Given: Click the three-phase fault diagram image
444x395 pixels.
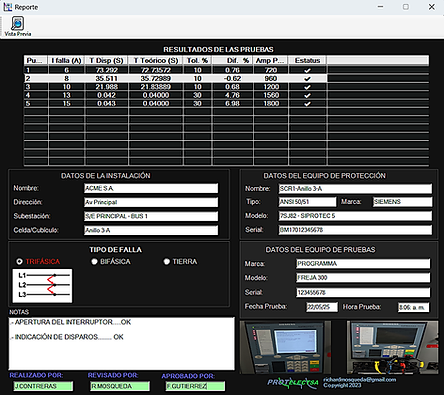Looking at the screenshot, I should (x=42, y=286).
